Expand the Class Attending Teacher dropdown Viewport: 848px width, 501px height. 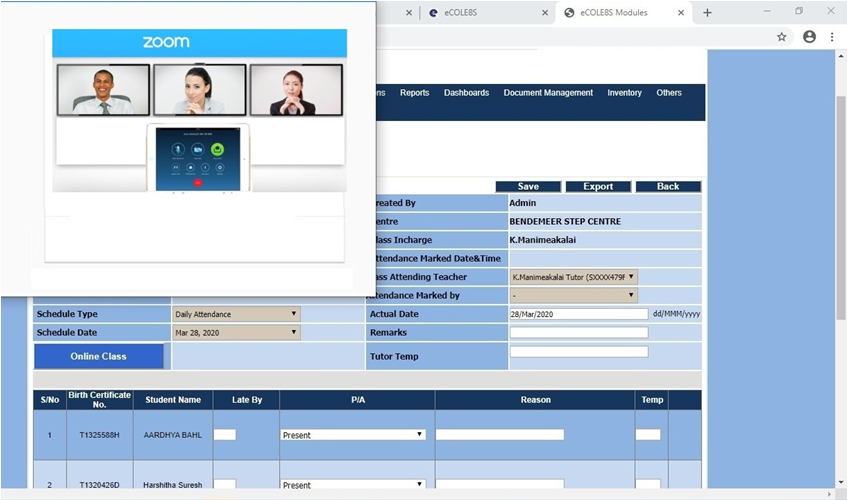click(573, 277)
